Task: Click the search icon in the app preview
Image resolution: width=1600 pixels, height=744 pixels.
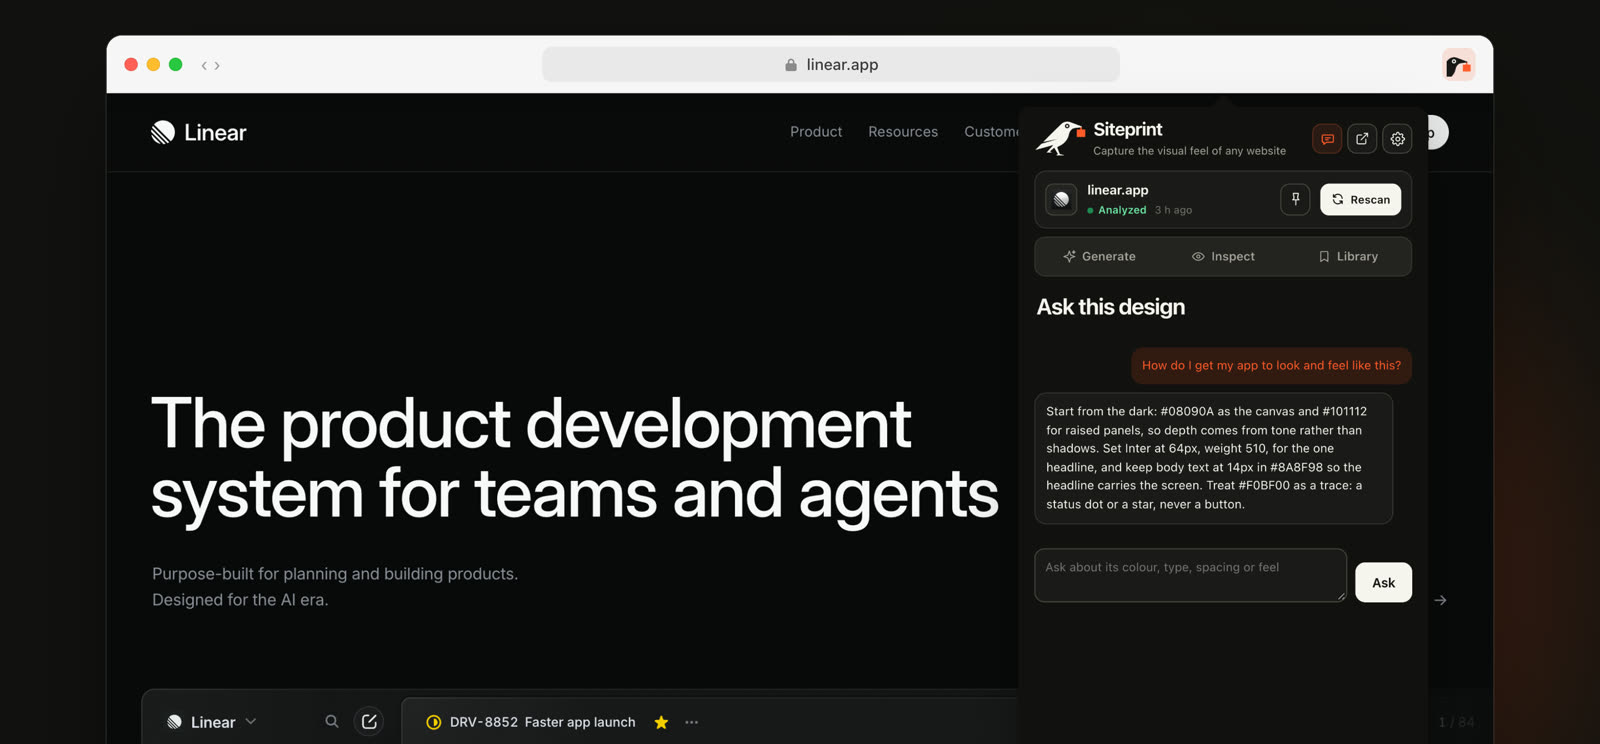Action: click(332, 721)
